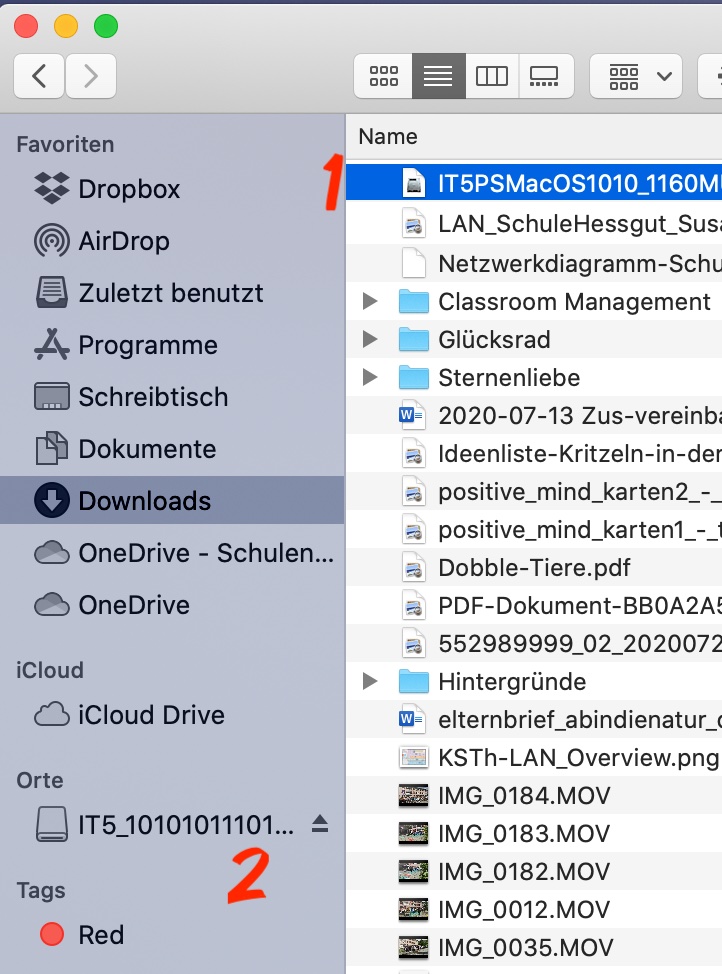The image size is (722, 974).
Task: Select Zuletzt benutzt in sidebar
Action: 170,293
